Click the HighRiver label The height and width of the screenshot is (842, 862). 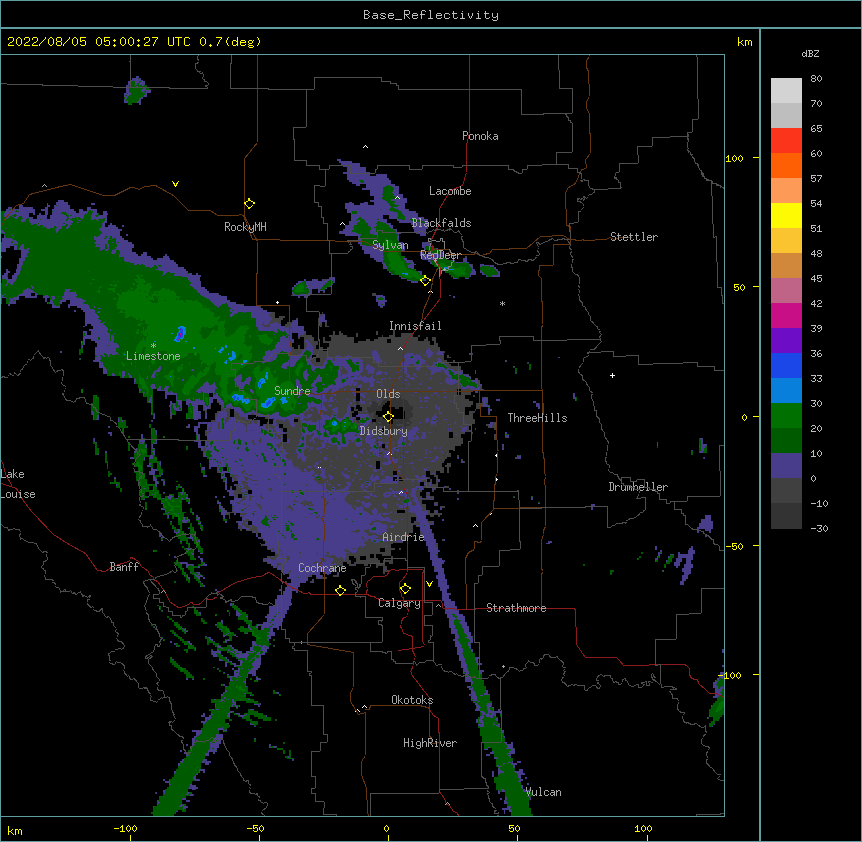click(x=430, y=743)
